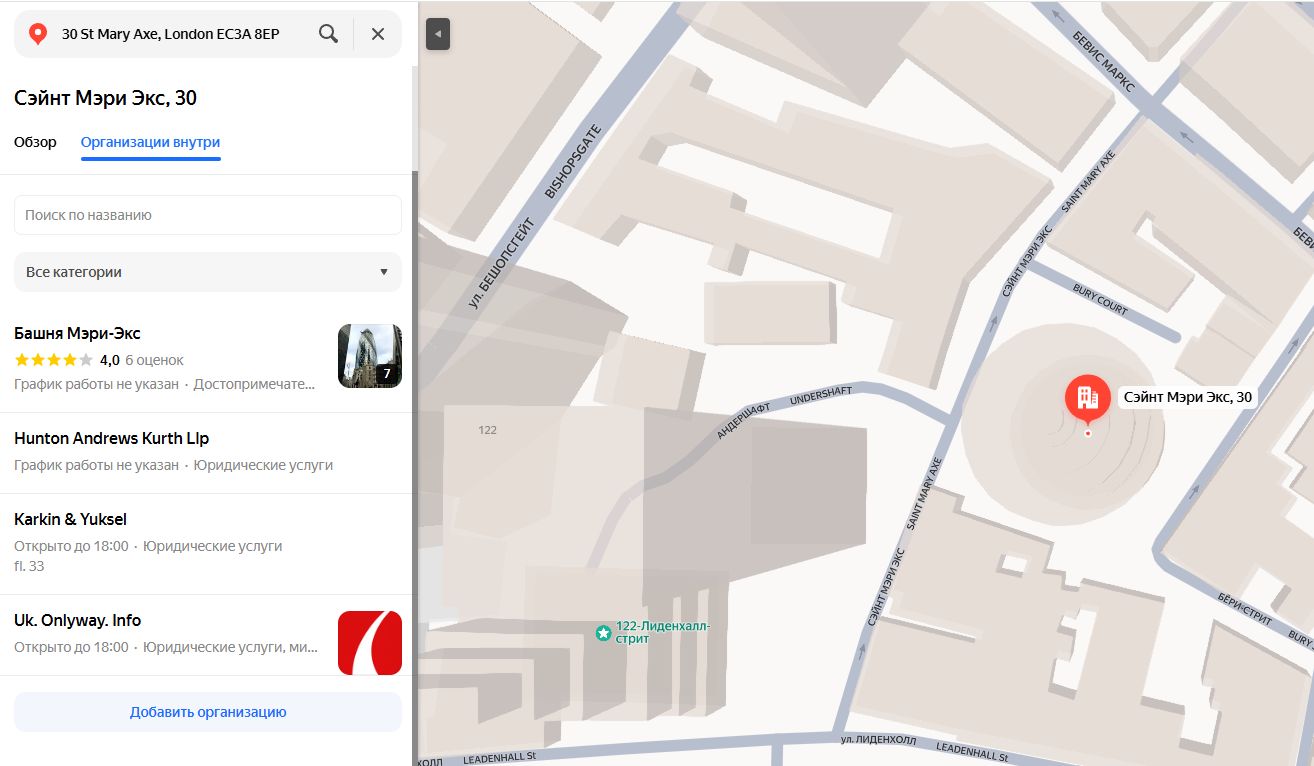The height and width of the screenshot is (766, 1314).
Task: Open Hunton Andrews Kurth Llp entry
Action: [x=208, y=453]
